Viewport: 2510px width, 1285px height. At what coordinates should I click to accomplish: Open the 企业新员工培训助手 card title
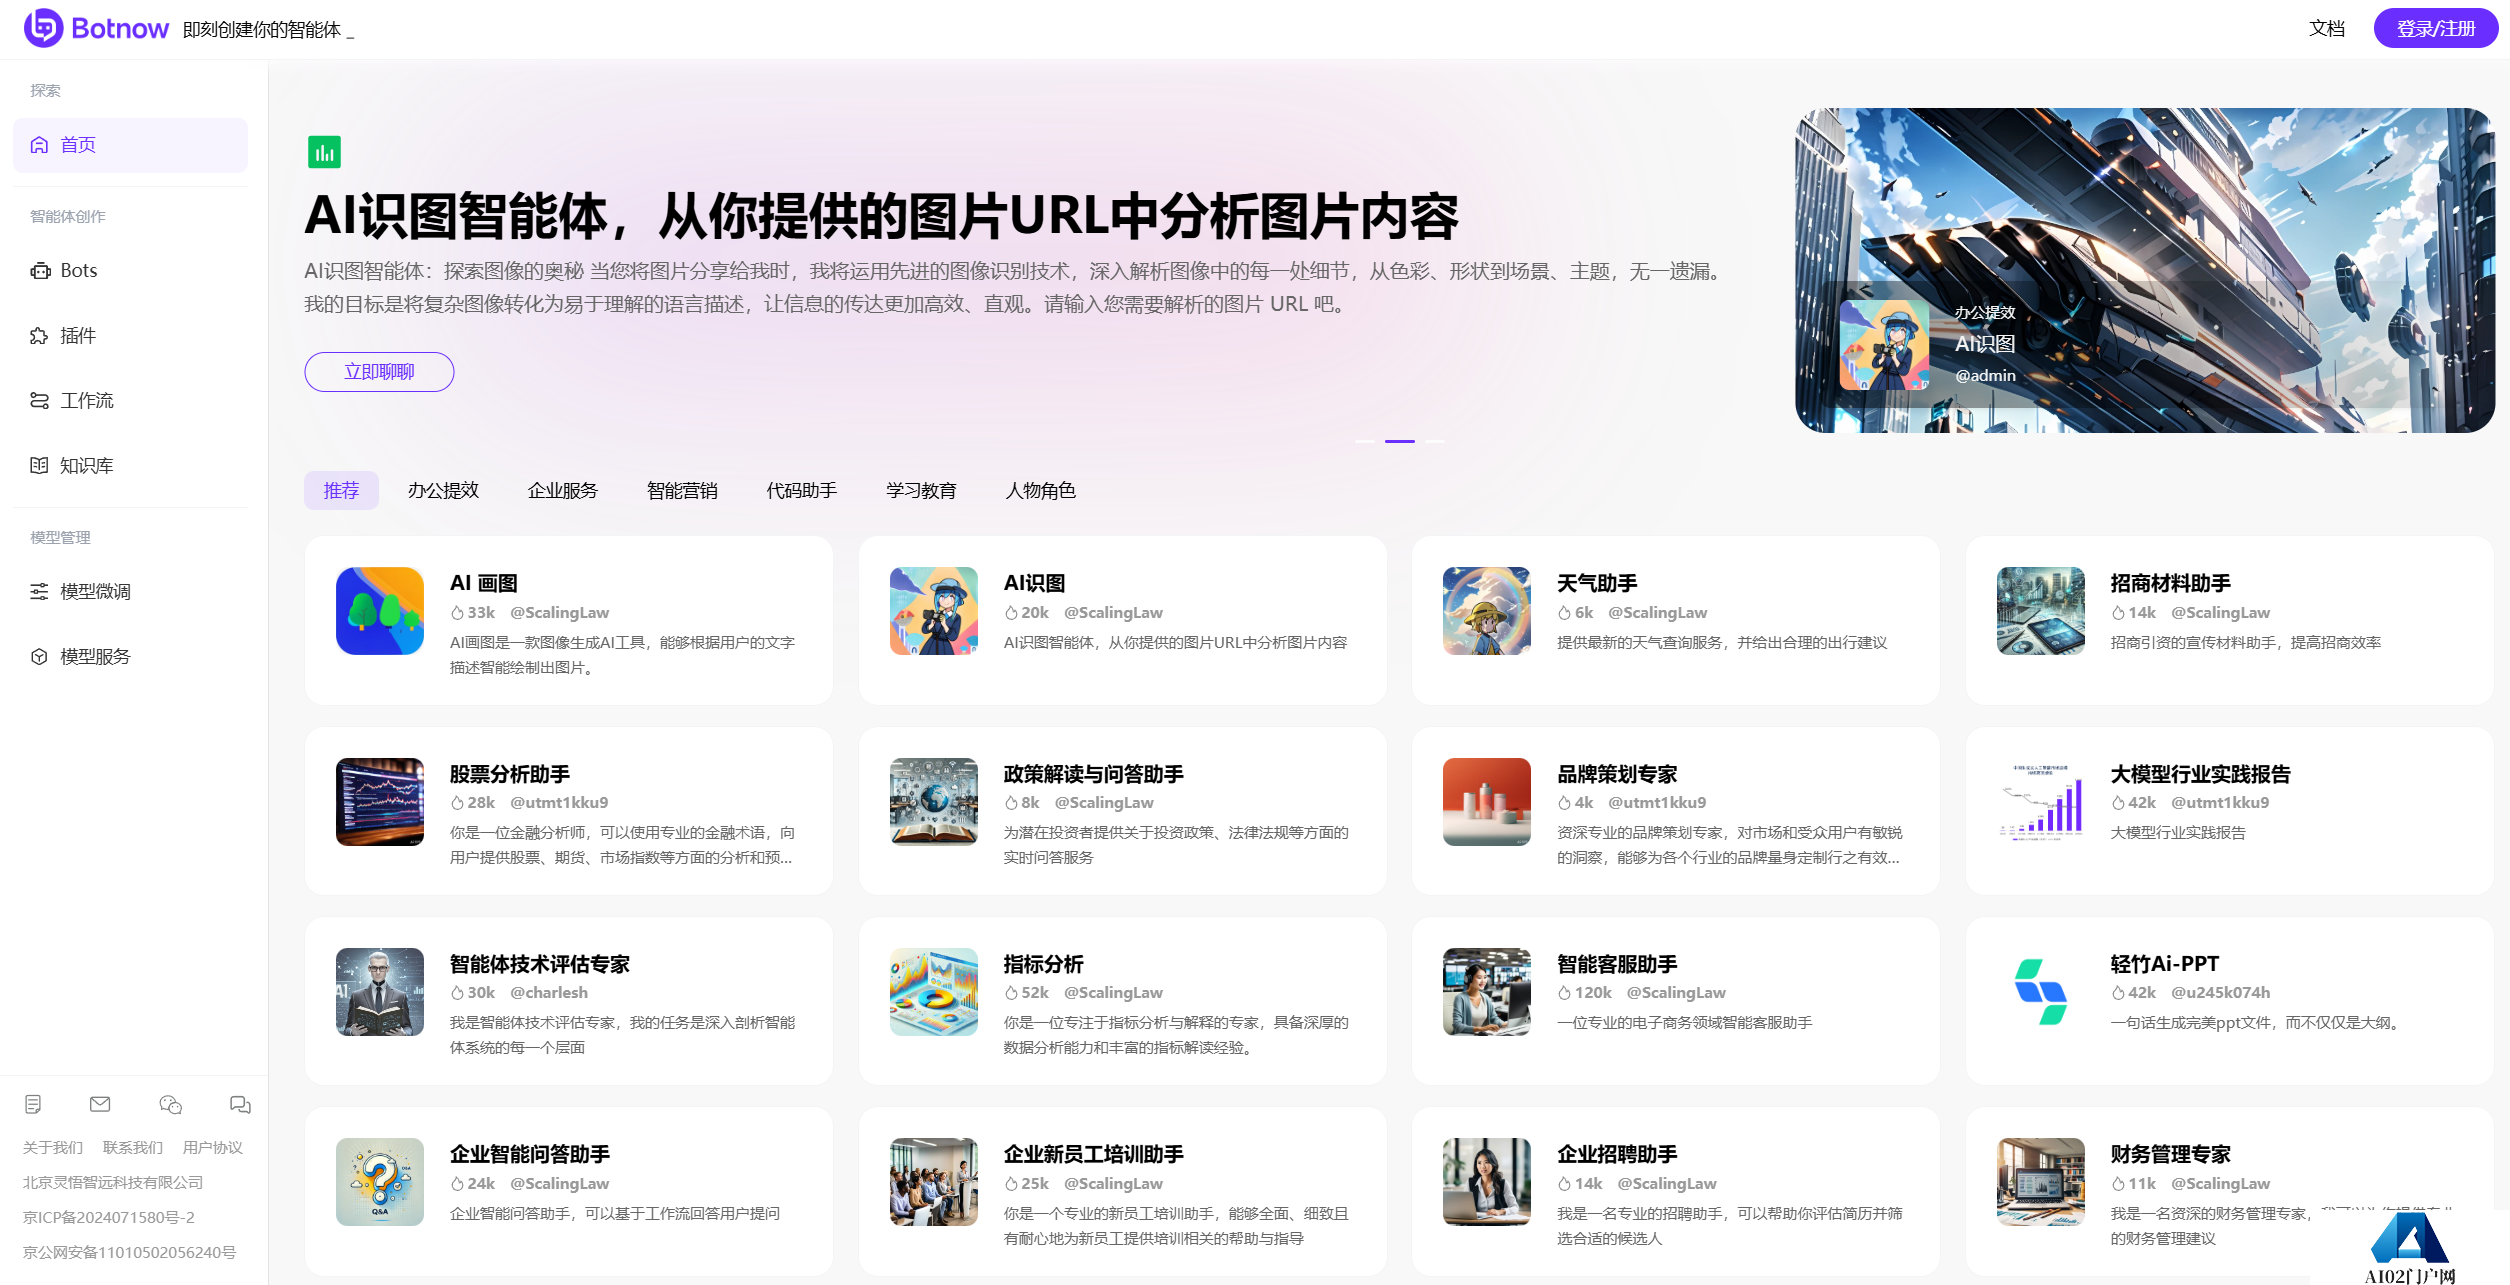pos(1093,1154)
